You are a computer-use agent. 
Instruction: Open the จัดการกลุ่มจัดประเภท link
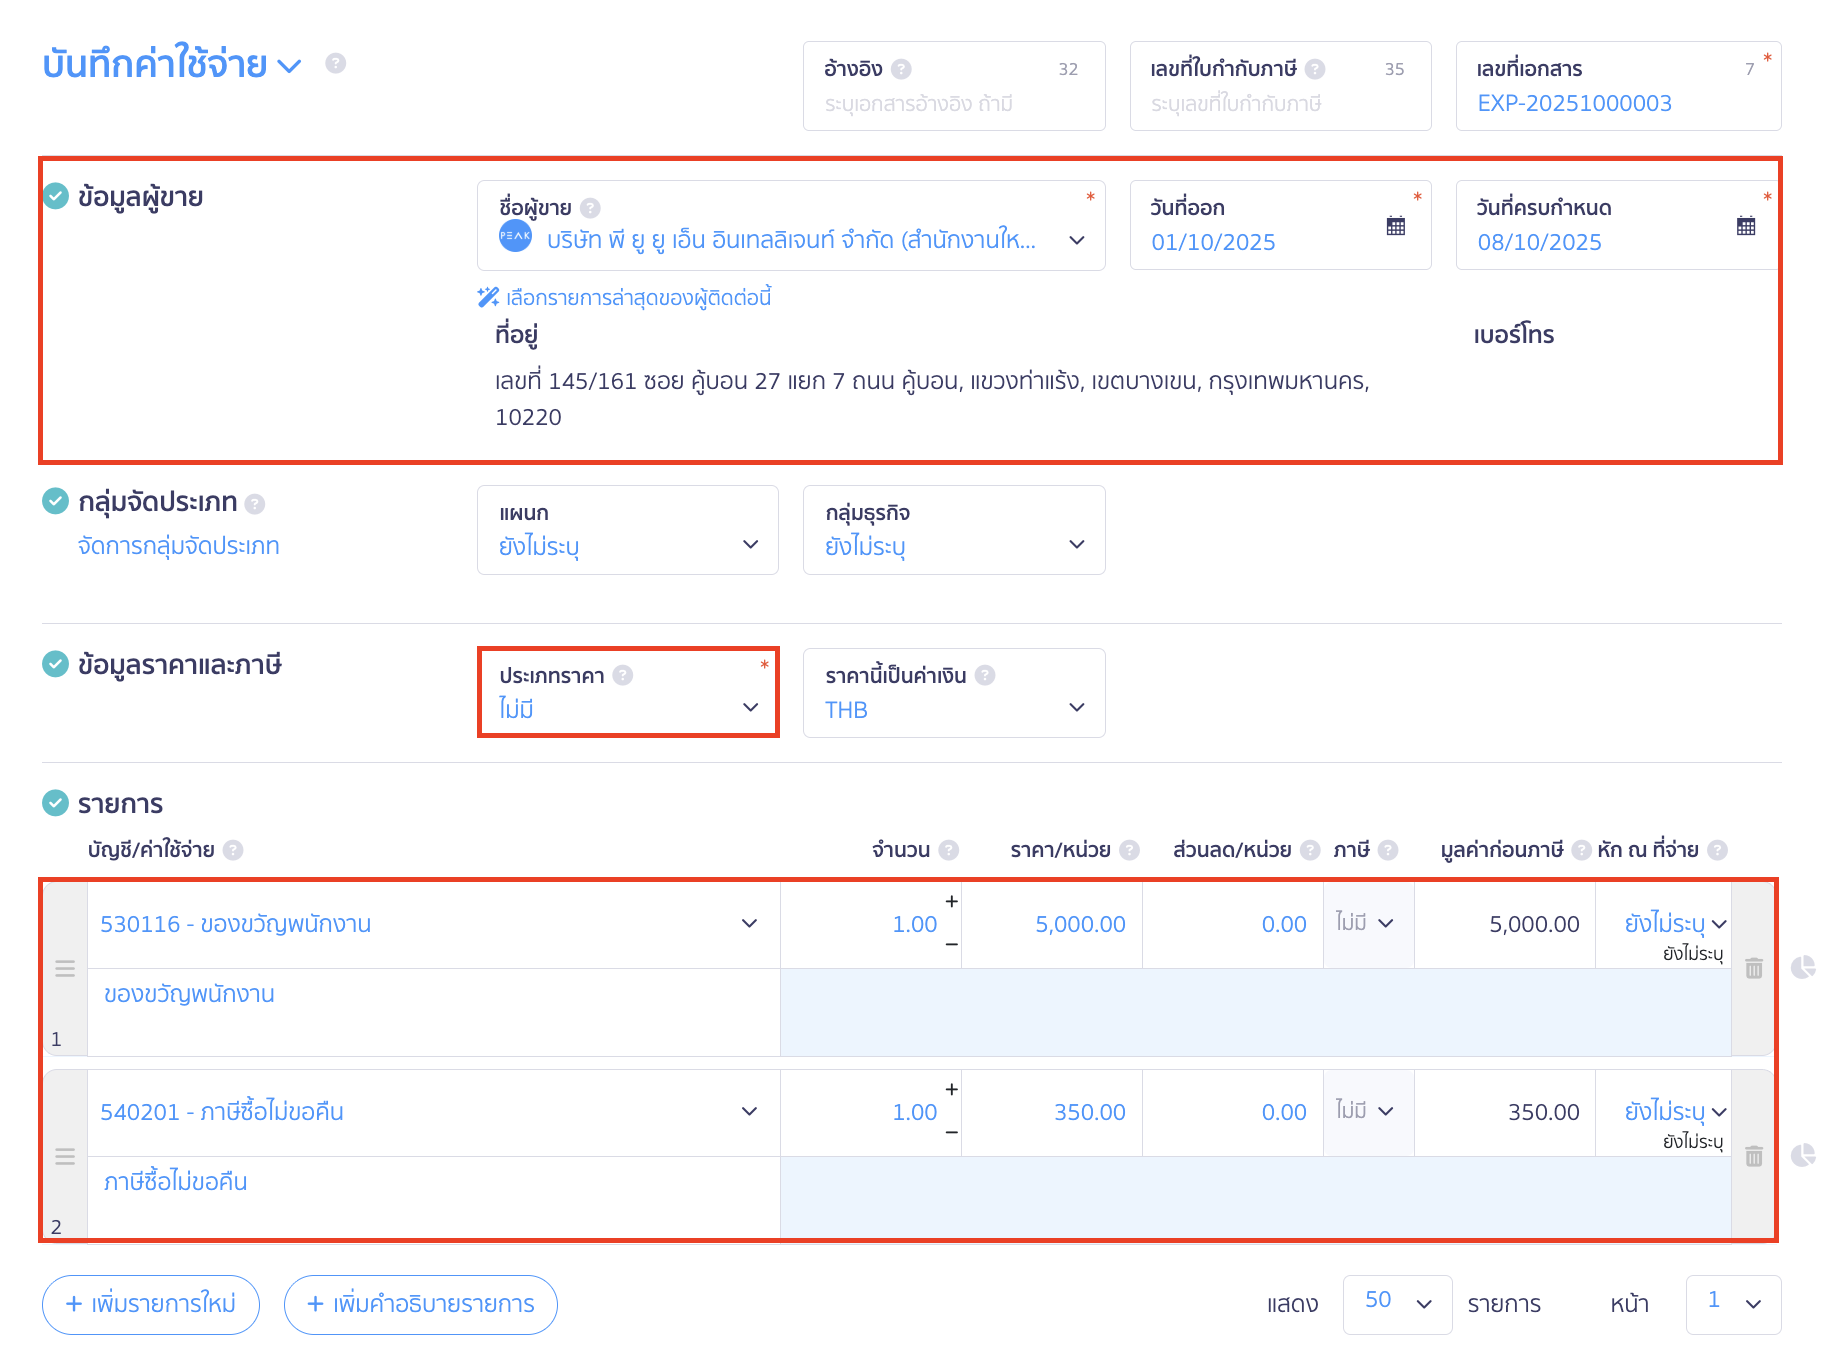click(x=179, y=546)
